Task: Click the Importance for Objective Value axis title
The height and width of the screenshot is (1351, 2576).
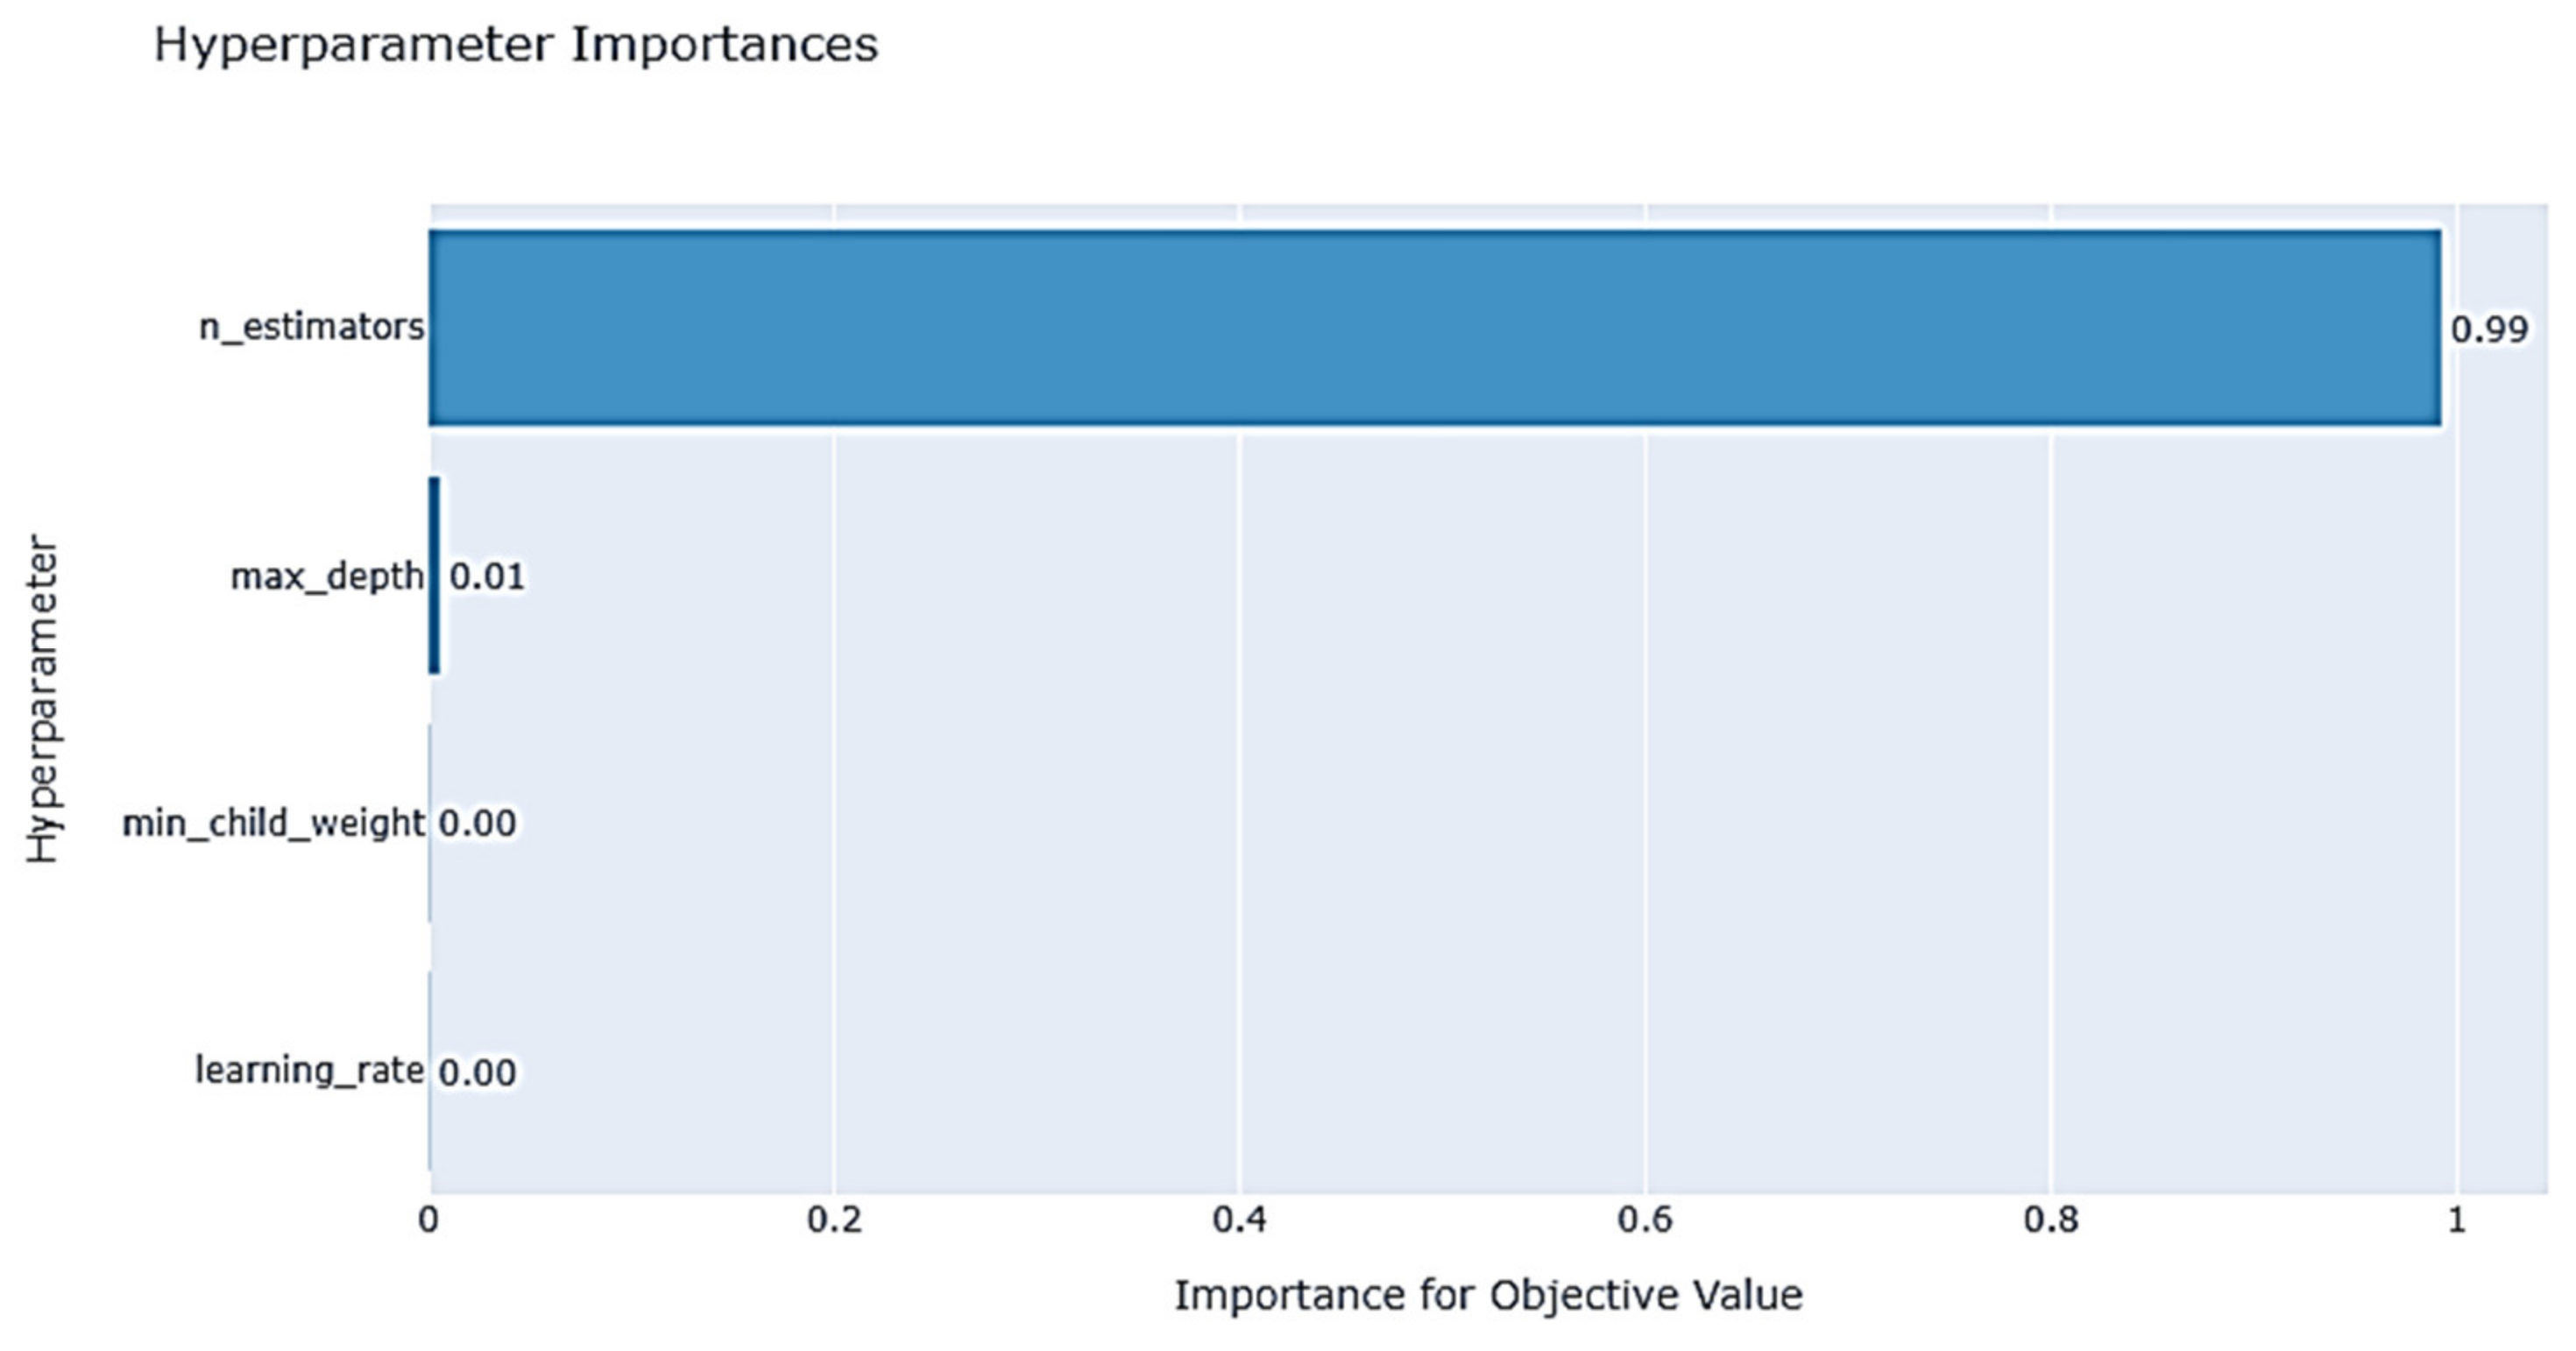Action: click(1487, 1295)
